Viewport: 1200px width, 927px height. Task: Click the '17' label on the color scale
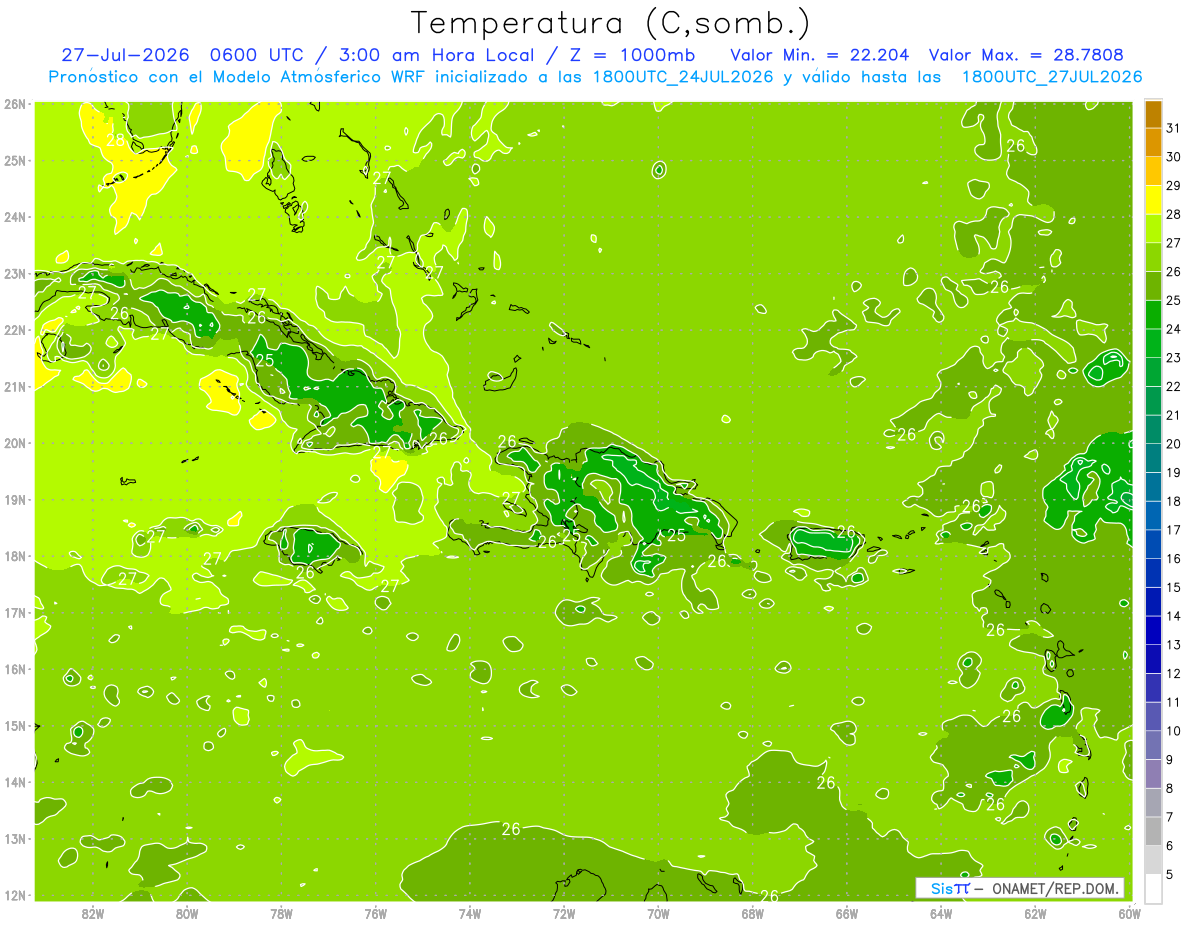(1173, 530)
